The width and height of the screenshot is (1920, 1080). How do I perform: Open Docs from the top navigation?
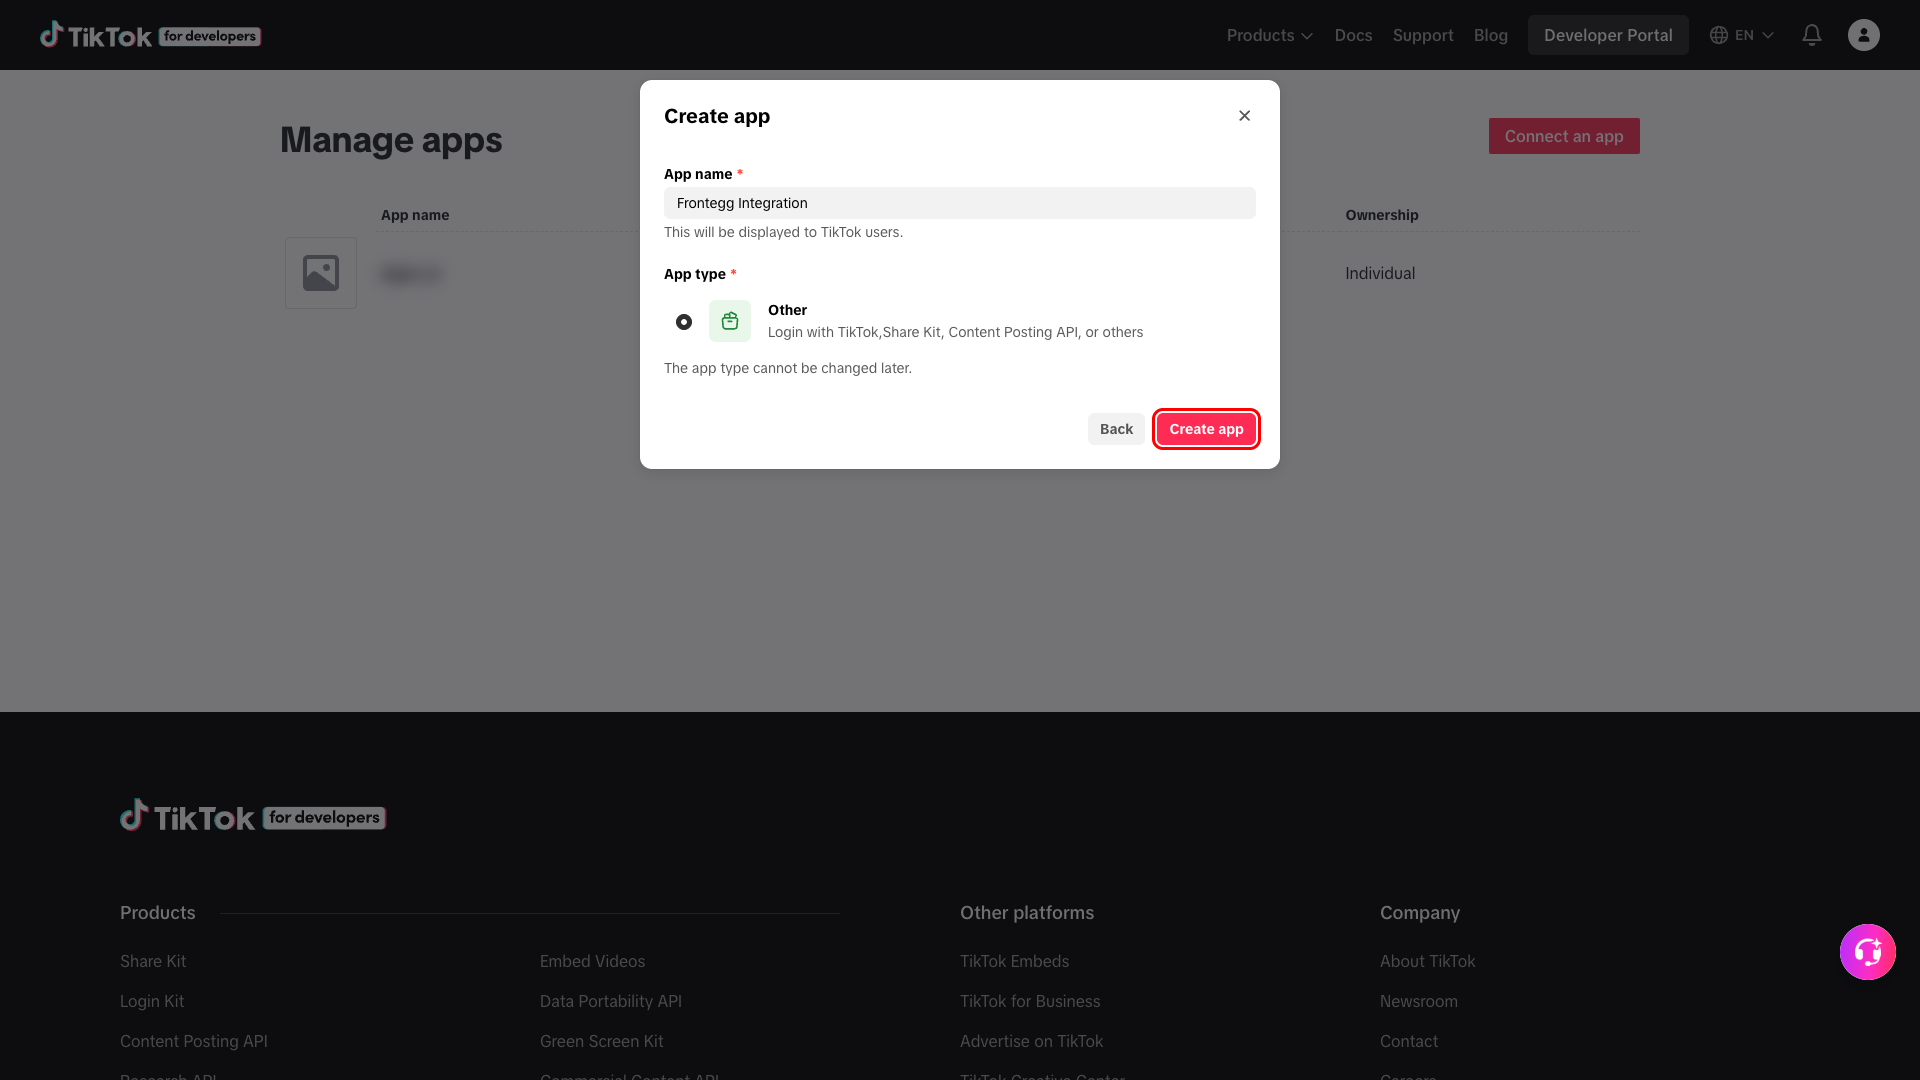pyautogui.click(x=1353, y=35)
